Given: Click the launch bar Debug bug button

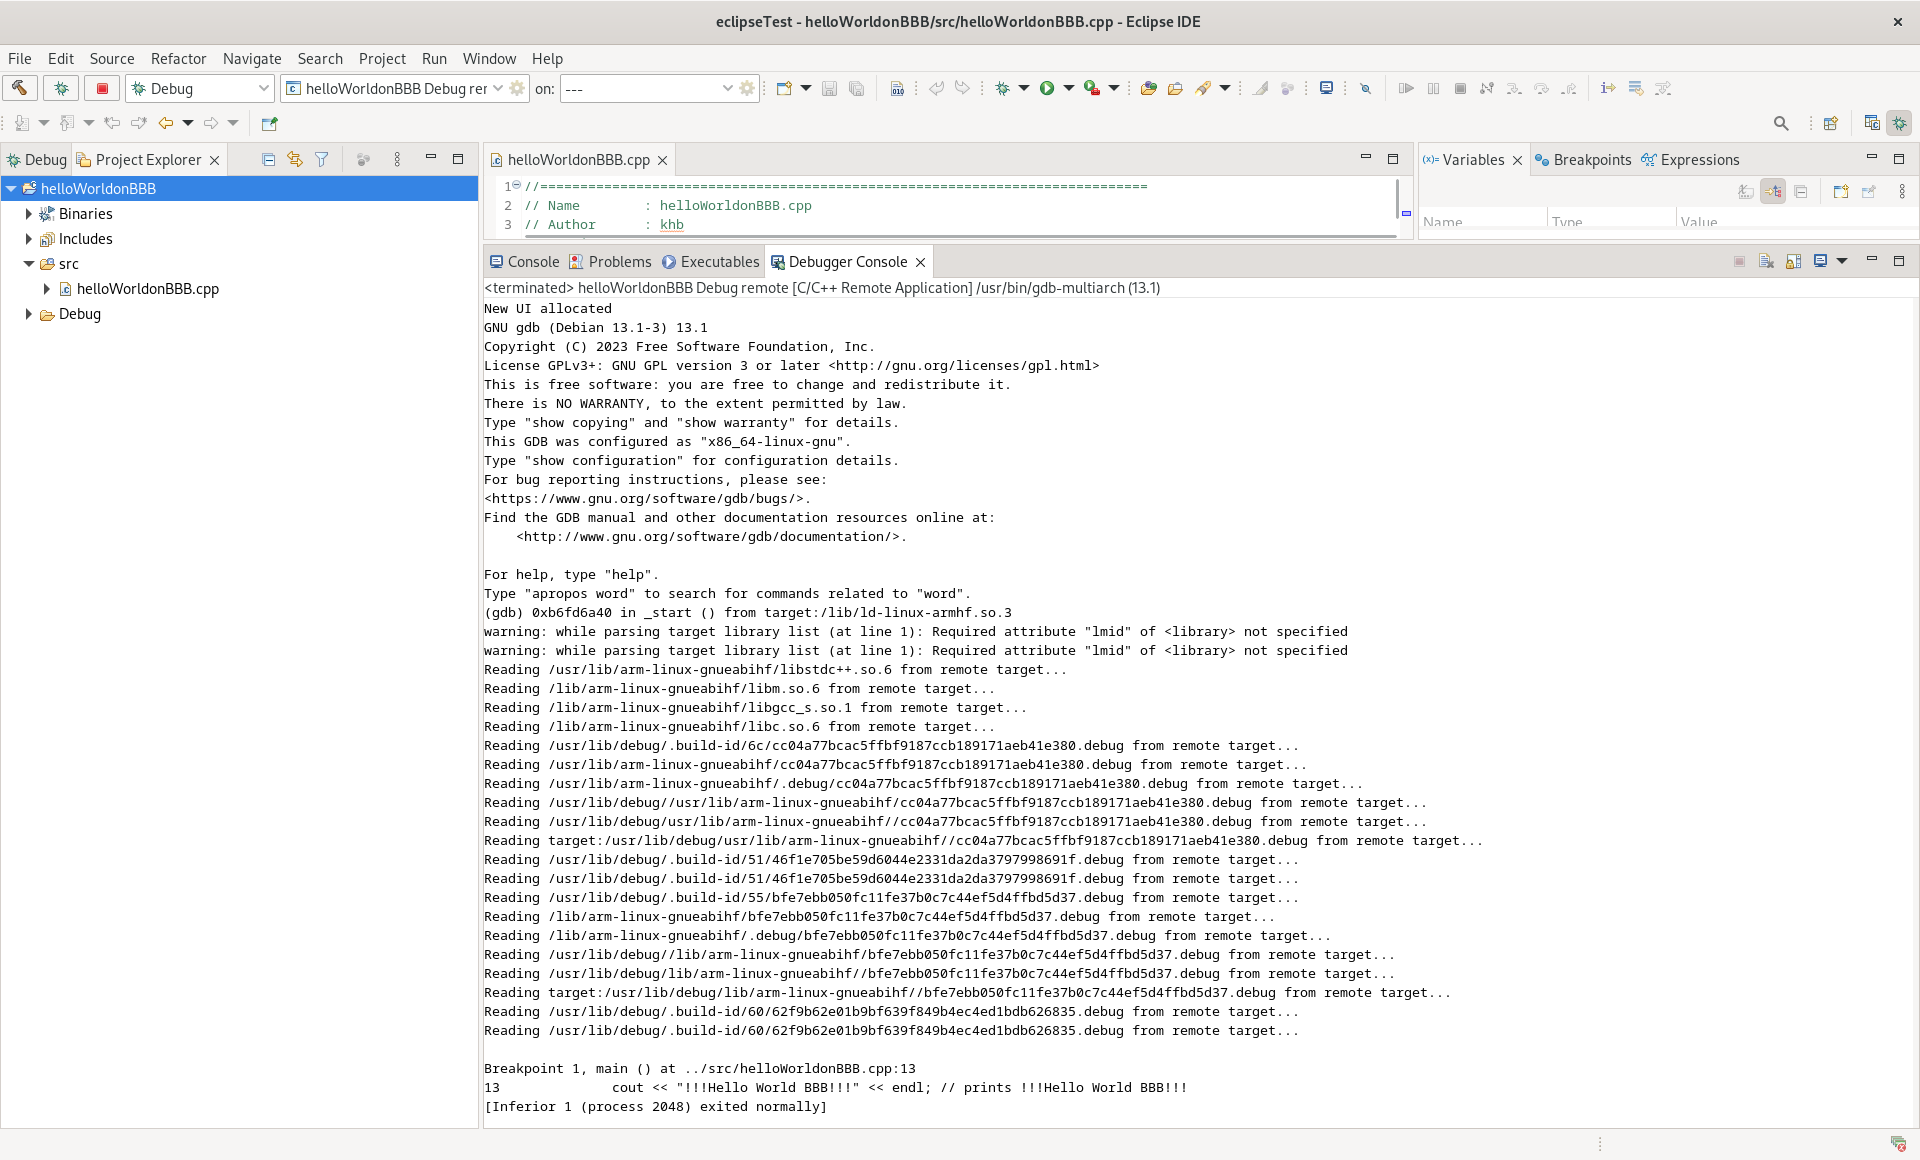Looking at the screenshot, I should click(x=61, y=88).
